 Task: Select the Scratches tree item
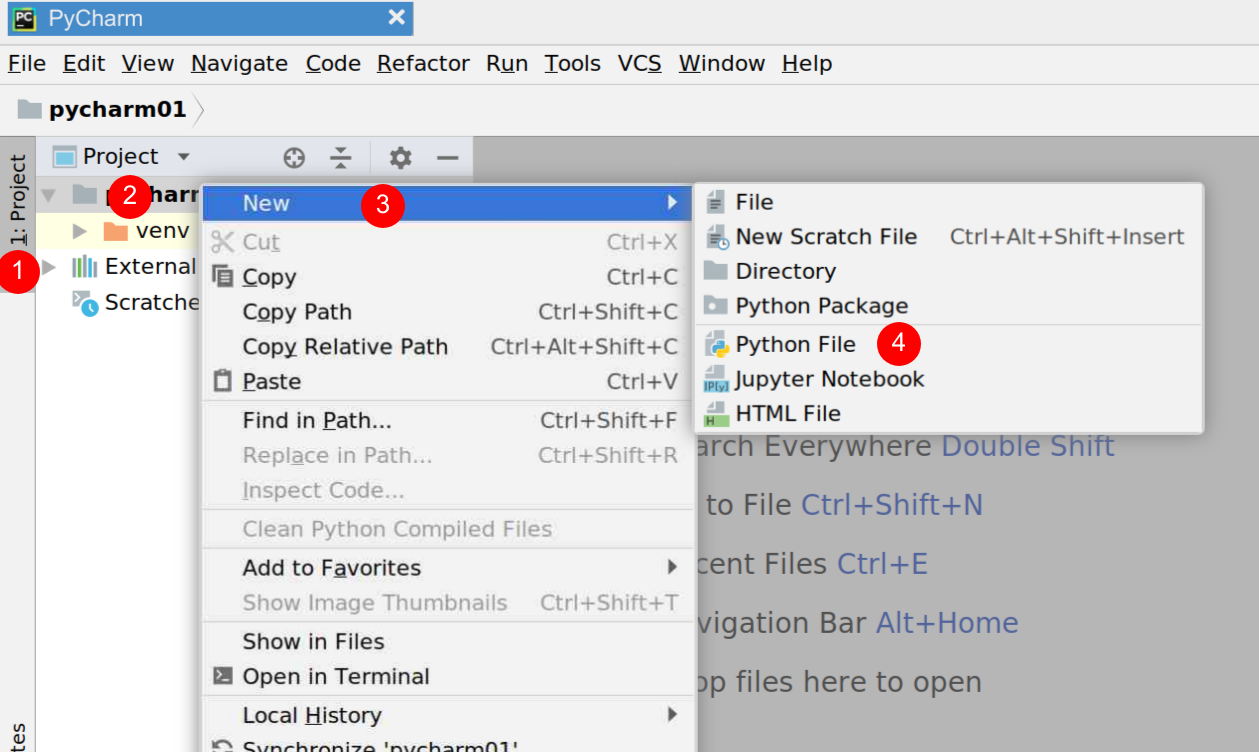[x=151, y=302]
